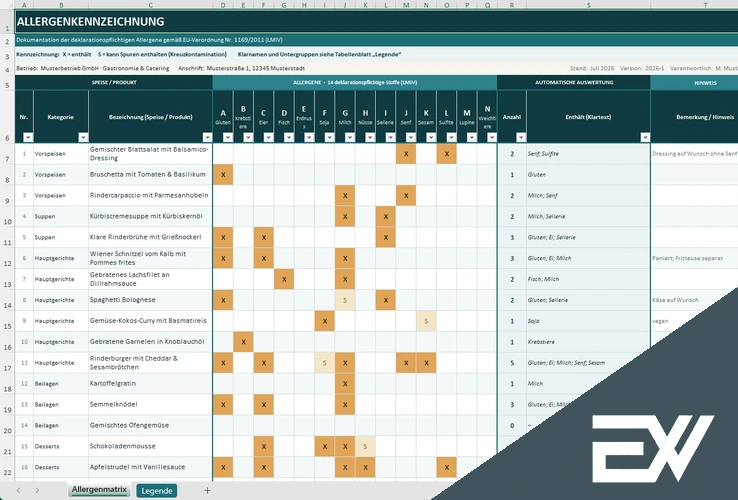The width and height of the screenshot is (738, 500).
Task: Open the Kategorie column filter dropdown
Action: coord(83,137)
